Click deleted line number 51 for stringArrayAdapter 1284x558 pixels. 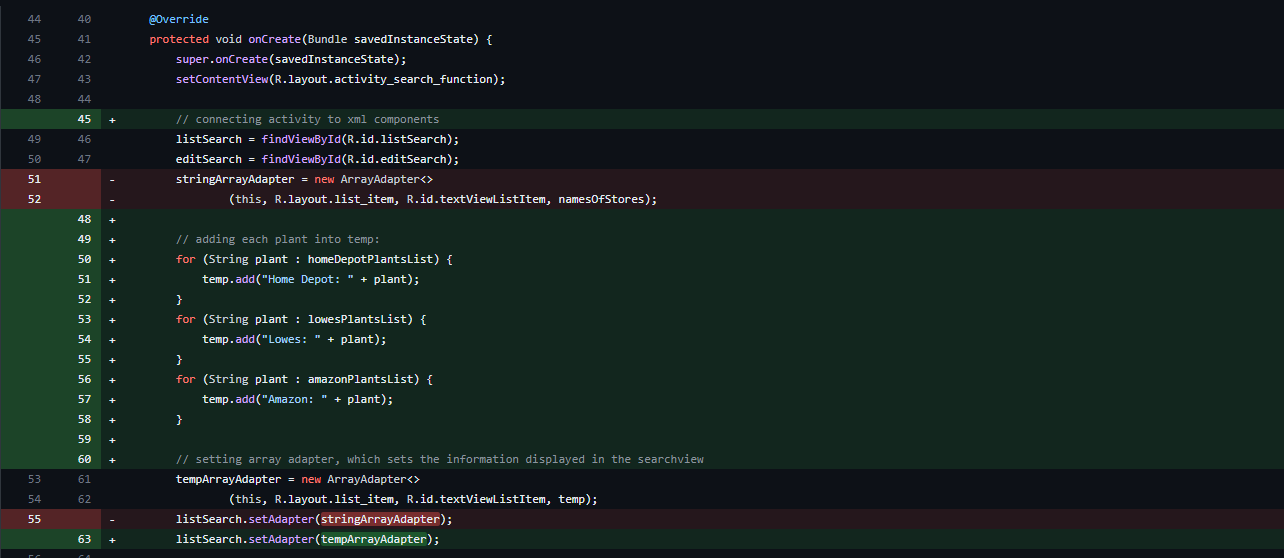35,179
